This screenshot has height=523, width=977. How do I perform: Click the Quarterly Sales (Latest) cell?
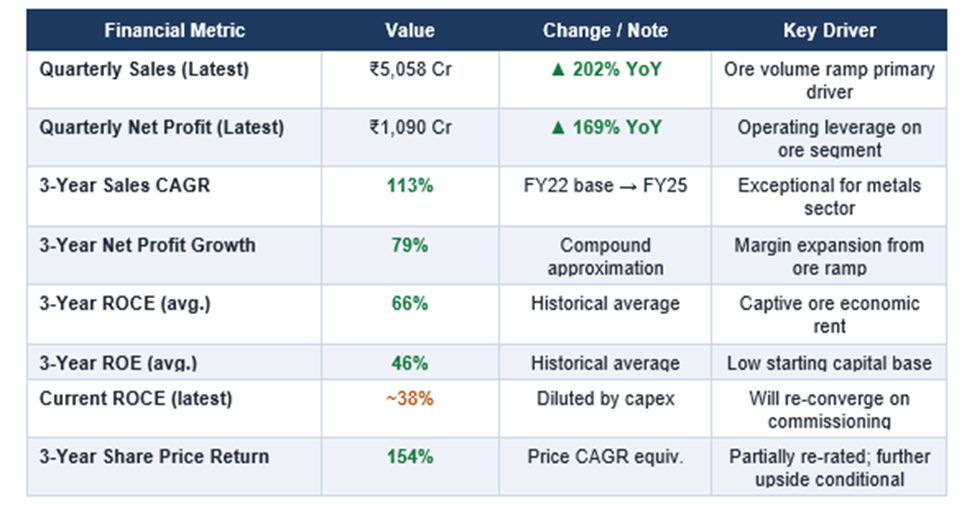tap(144, 70)
